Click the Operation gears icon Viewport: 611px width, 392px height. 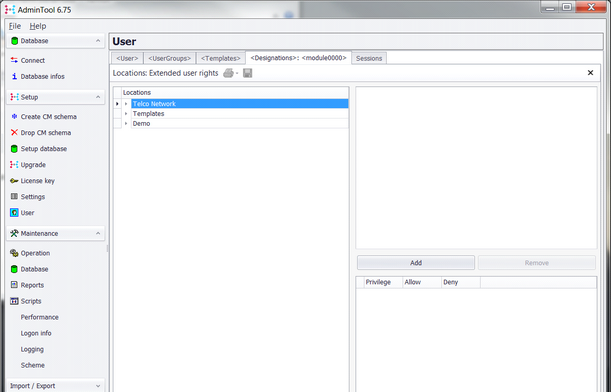pyautogui.click(x=14, y=253)
